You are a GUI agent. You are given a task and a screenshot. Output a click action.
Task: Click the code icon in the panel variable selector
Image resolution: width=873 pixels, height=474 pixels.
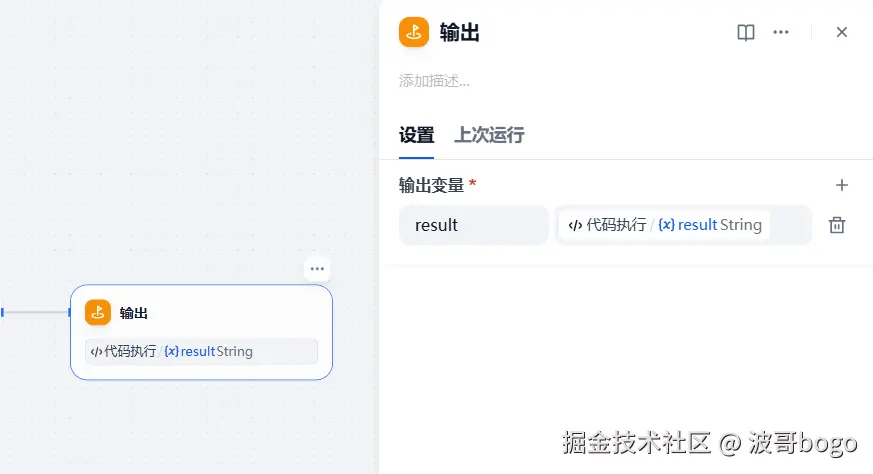(575, 225)
